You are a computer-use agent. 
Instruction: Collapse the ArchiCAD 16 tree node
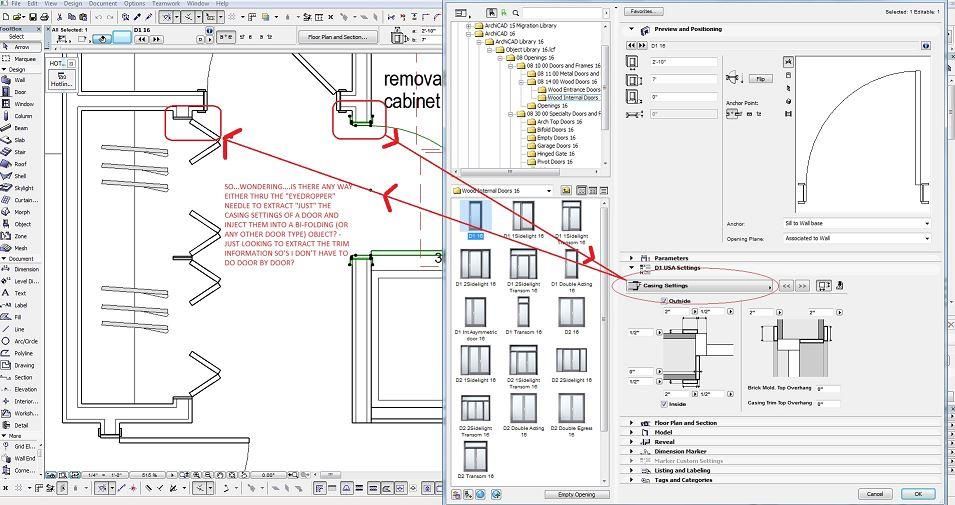pos(469,34)
